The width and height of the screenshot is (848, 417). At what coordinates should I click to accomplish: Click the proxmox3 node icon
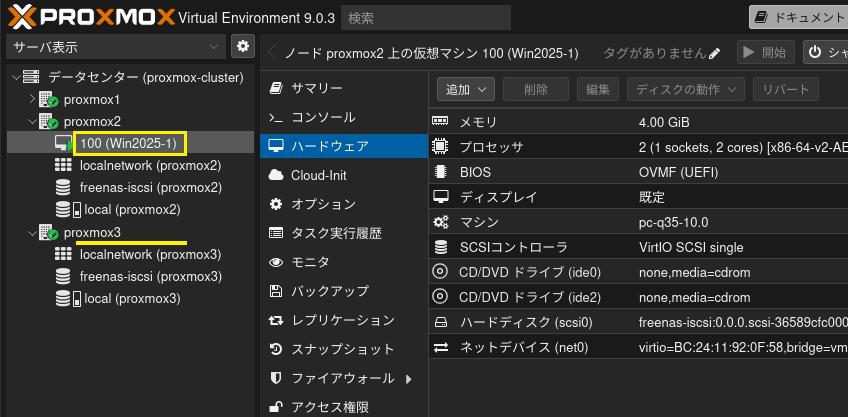49,233
